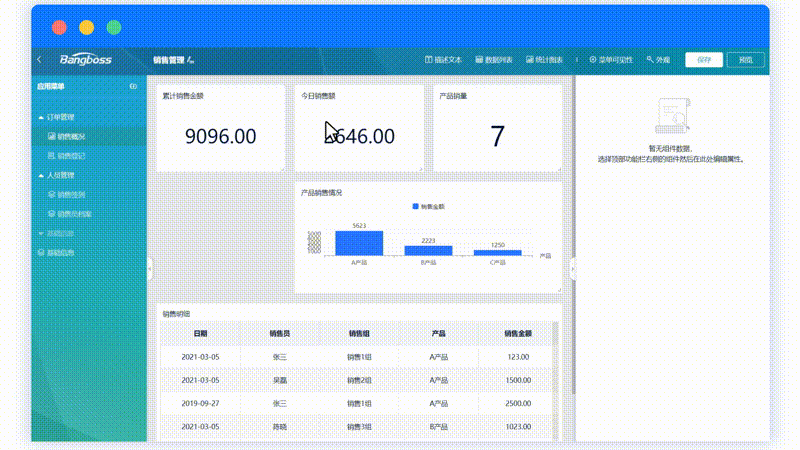Click the edit pencil next to 销售管理 title

coord(191,60)
